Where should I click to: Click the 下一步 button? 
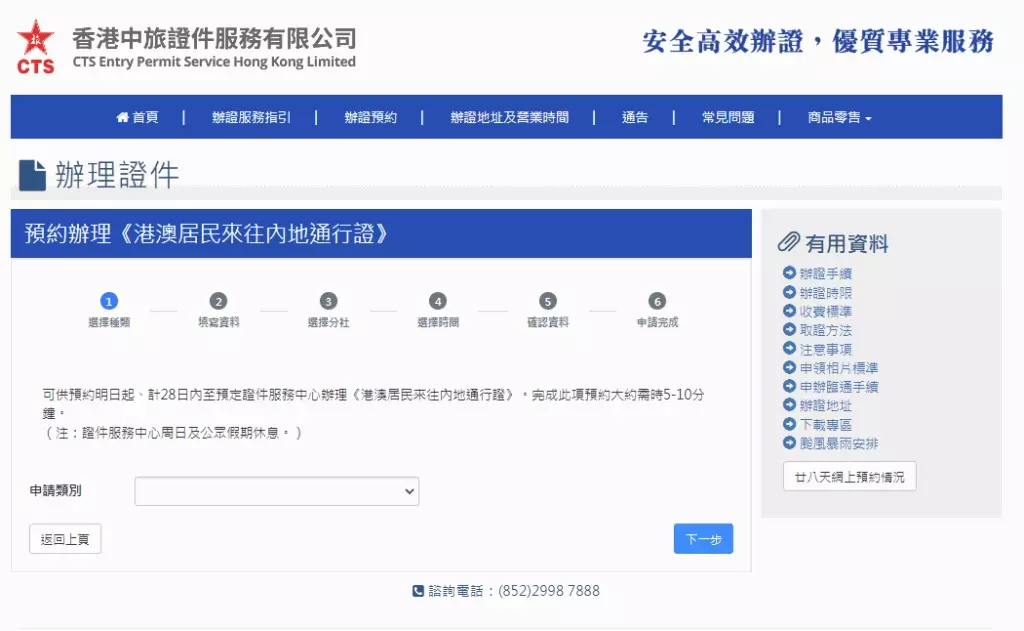point(703,539)
